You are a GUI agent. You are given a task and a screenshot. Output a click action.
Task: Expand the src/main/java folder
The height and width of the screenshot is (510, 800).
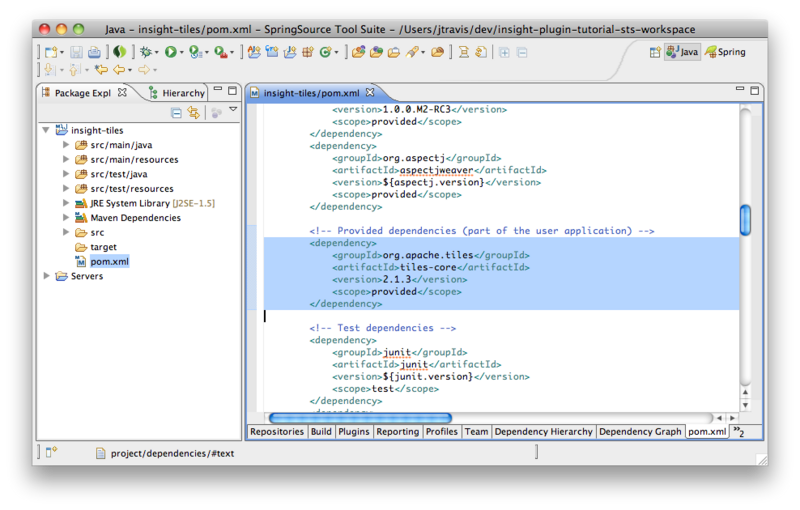click(x=66, y=145)
